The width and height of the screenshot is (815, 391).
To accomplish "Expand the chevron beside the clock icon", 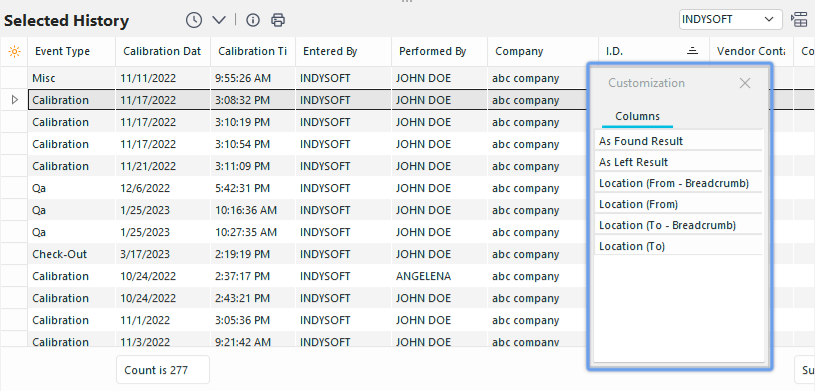I will 219,20.
